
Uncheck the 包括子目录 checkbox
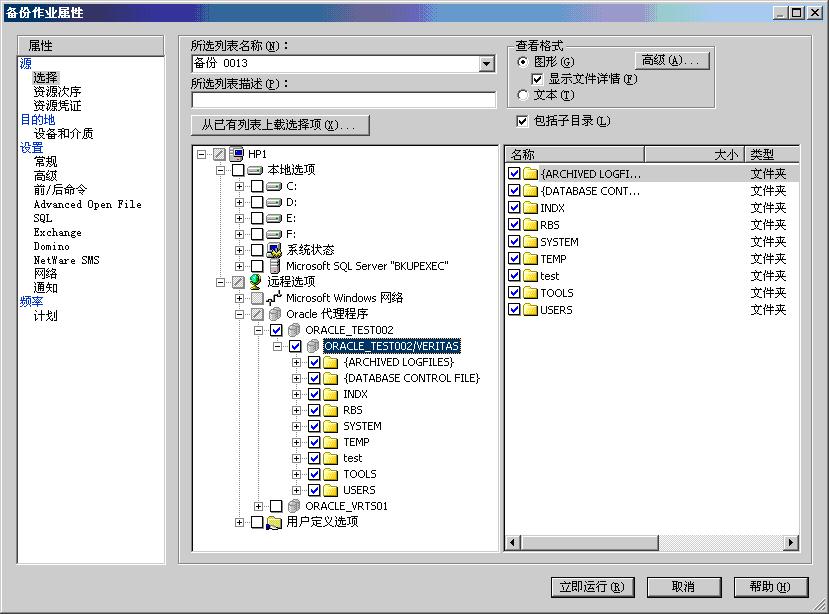tap(522, 121)
